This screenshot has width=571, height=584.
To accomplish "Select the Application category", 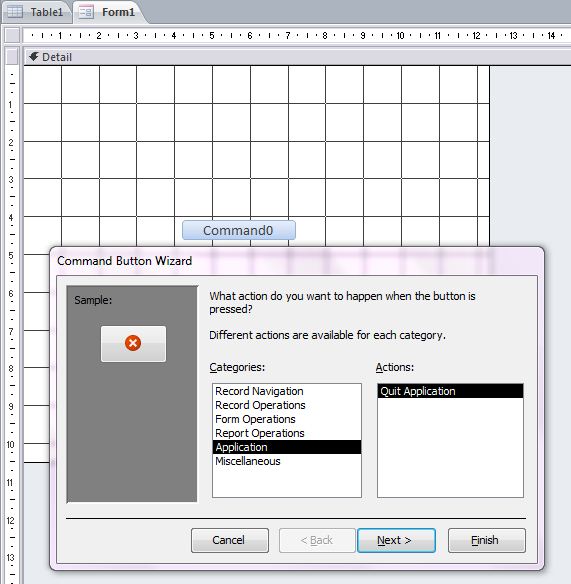I will (x=286, y=447).
